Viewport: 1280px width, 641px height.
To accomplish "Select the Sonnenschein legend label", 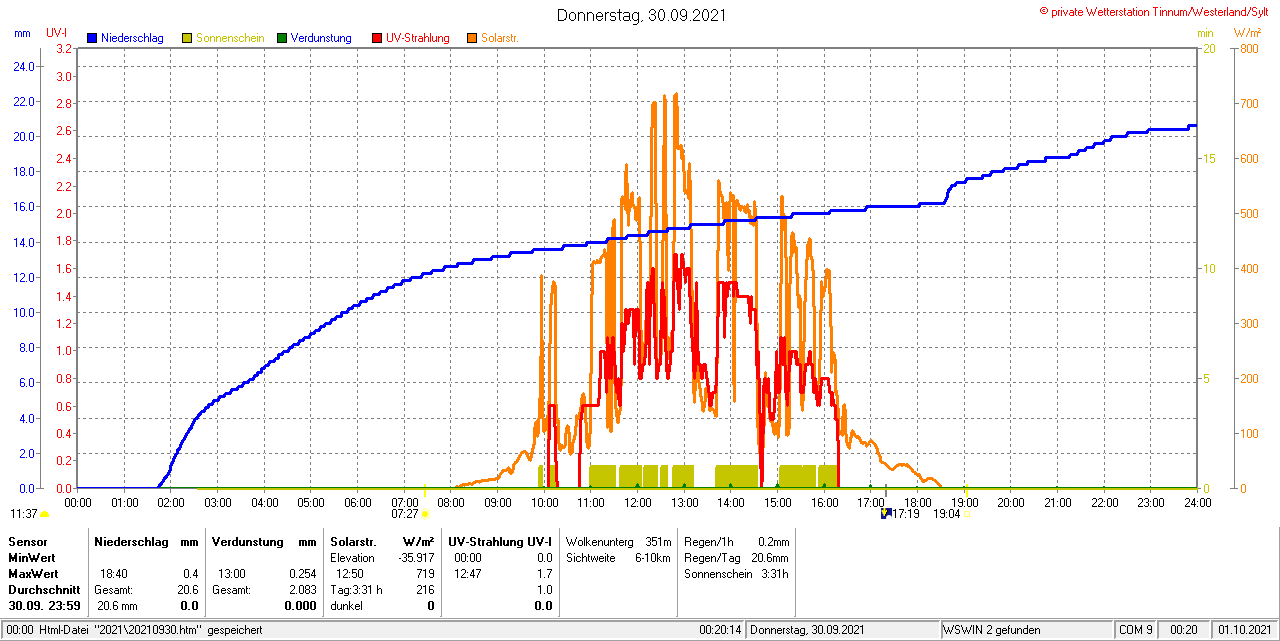I will click(230, 38).
